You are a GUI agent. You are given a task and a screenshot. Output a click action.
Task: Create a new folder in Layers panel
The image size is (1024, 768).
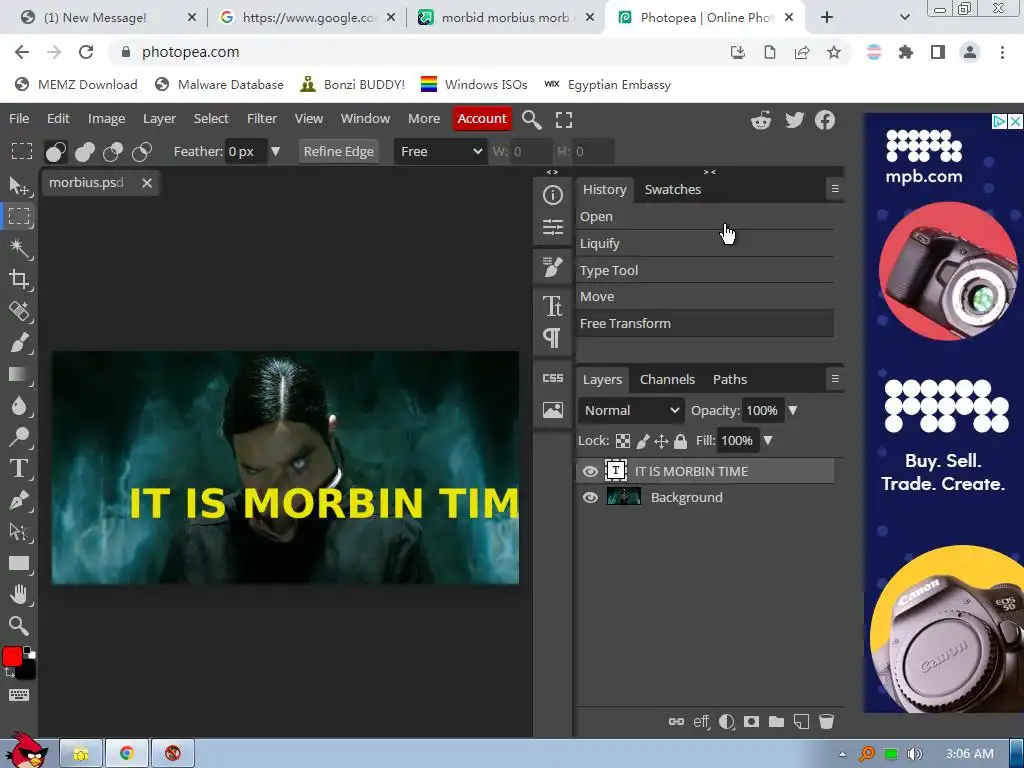pyautogui.click(x=776, y=722)
